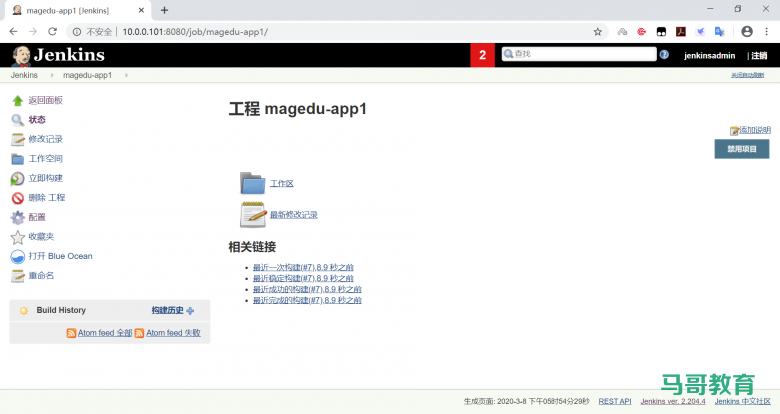Image resolution: width=780 pixels, height=414 pixels.
Task: Click the Jenkins butler logo
Action: (x=21, y=55)
